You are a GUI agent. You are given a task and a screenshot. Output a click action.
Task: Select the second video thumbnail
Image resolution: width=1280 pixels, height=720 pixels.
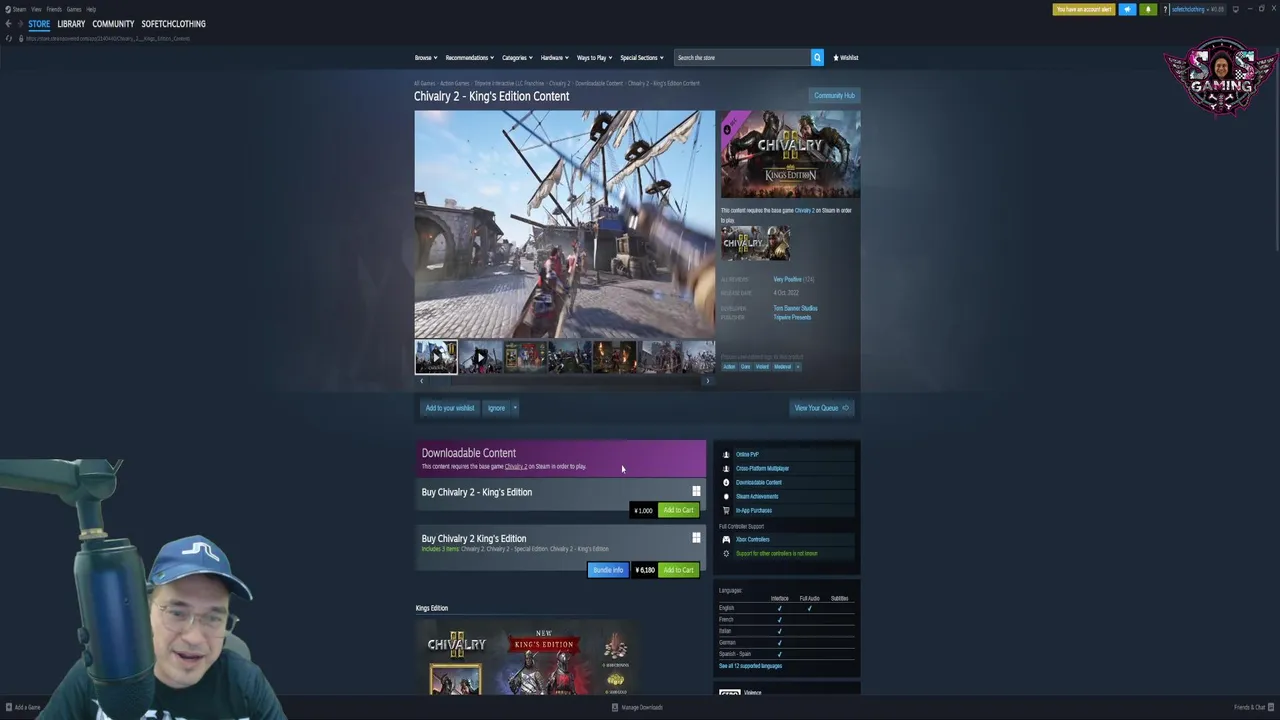point(480,357)
